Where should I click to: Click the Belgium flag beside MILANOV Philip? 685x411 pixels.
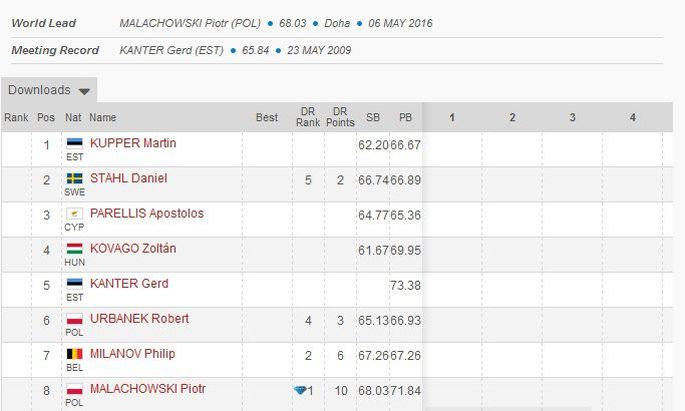click(74, 354)
